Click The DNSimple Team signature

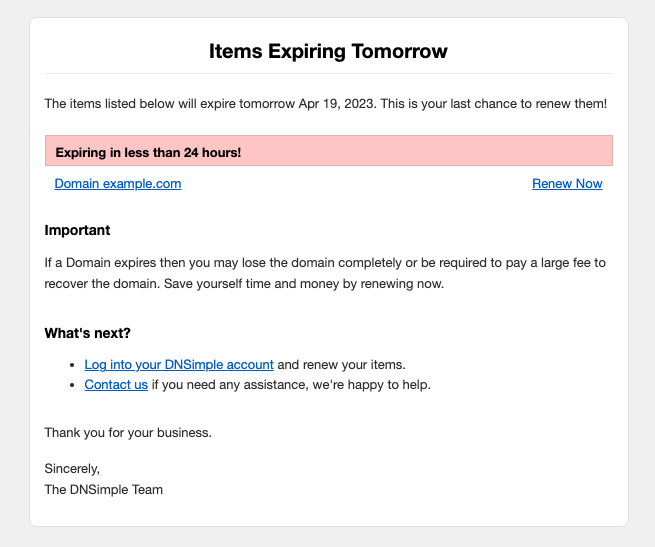(103, 490)
